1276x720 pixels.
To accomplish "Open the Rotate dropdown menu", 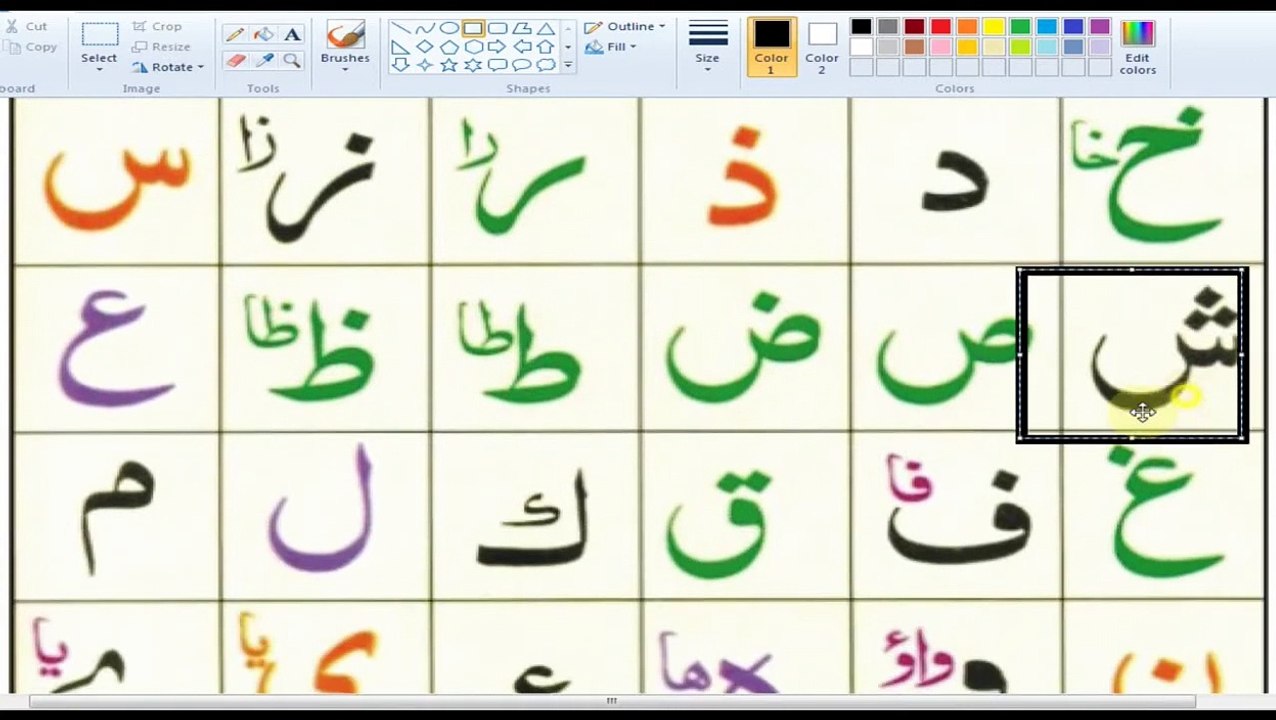I will pyautogui.click(x=167, y=67).
